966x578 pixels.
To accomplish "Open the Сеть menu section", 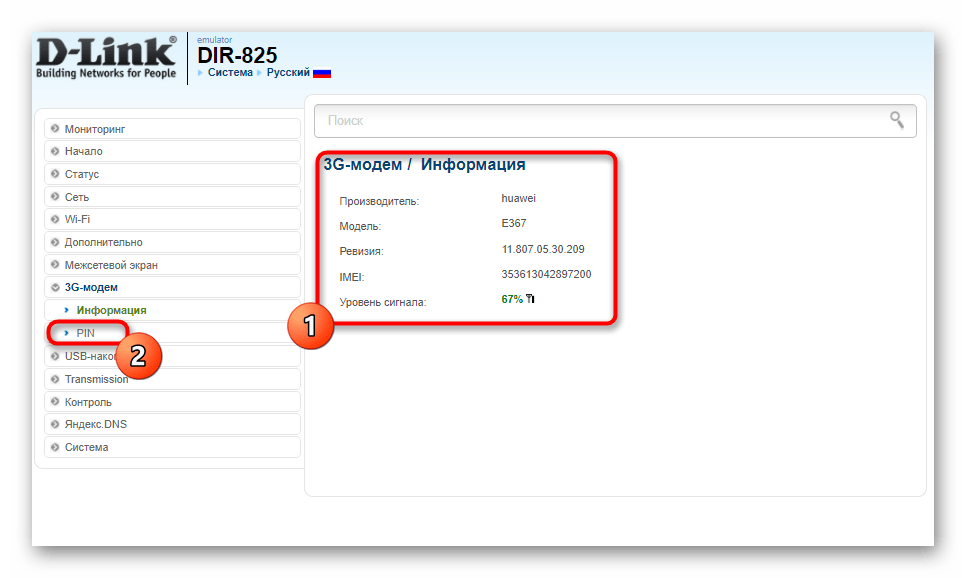I will [x=77, y=197].
